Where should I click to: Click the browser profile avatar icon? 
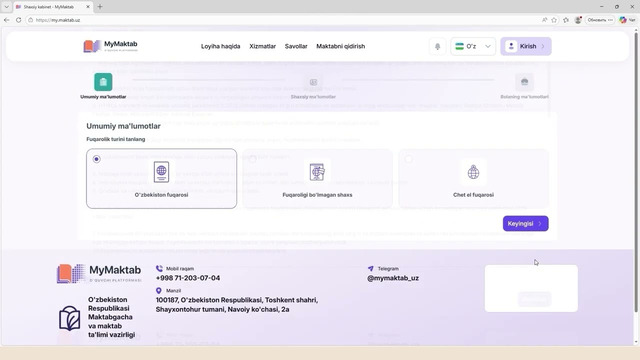coord(578,20)
